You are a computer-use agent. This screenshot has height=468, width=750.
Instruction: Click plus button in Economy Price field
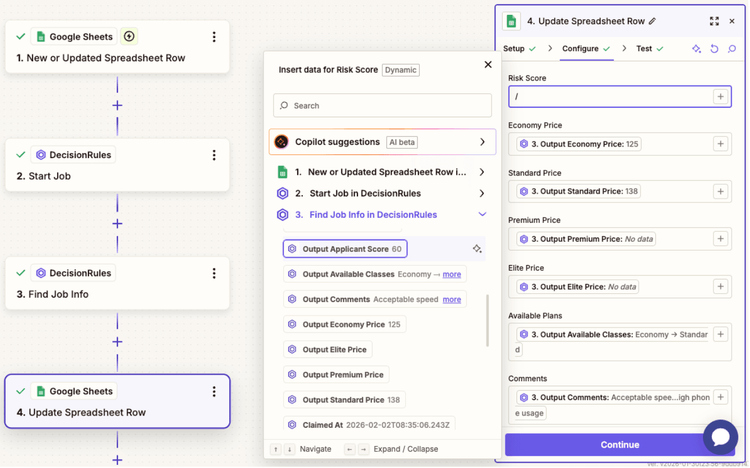(720, 144)
